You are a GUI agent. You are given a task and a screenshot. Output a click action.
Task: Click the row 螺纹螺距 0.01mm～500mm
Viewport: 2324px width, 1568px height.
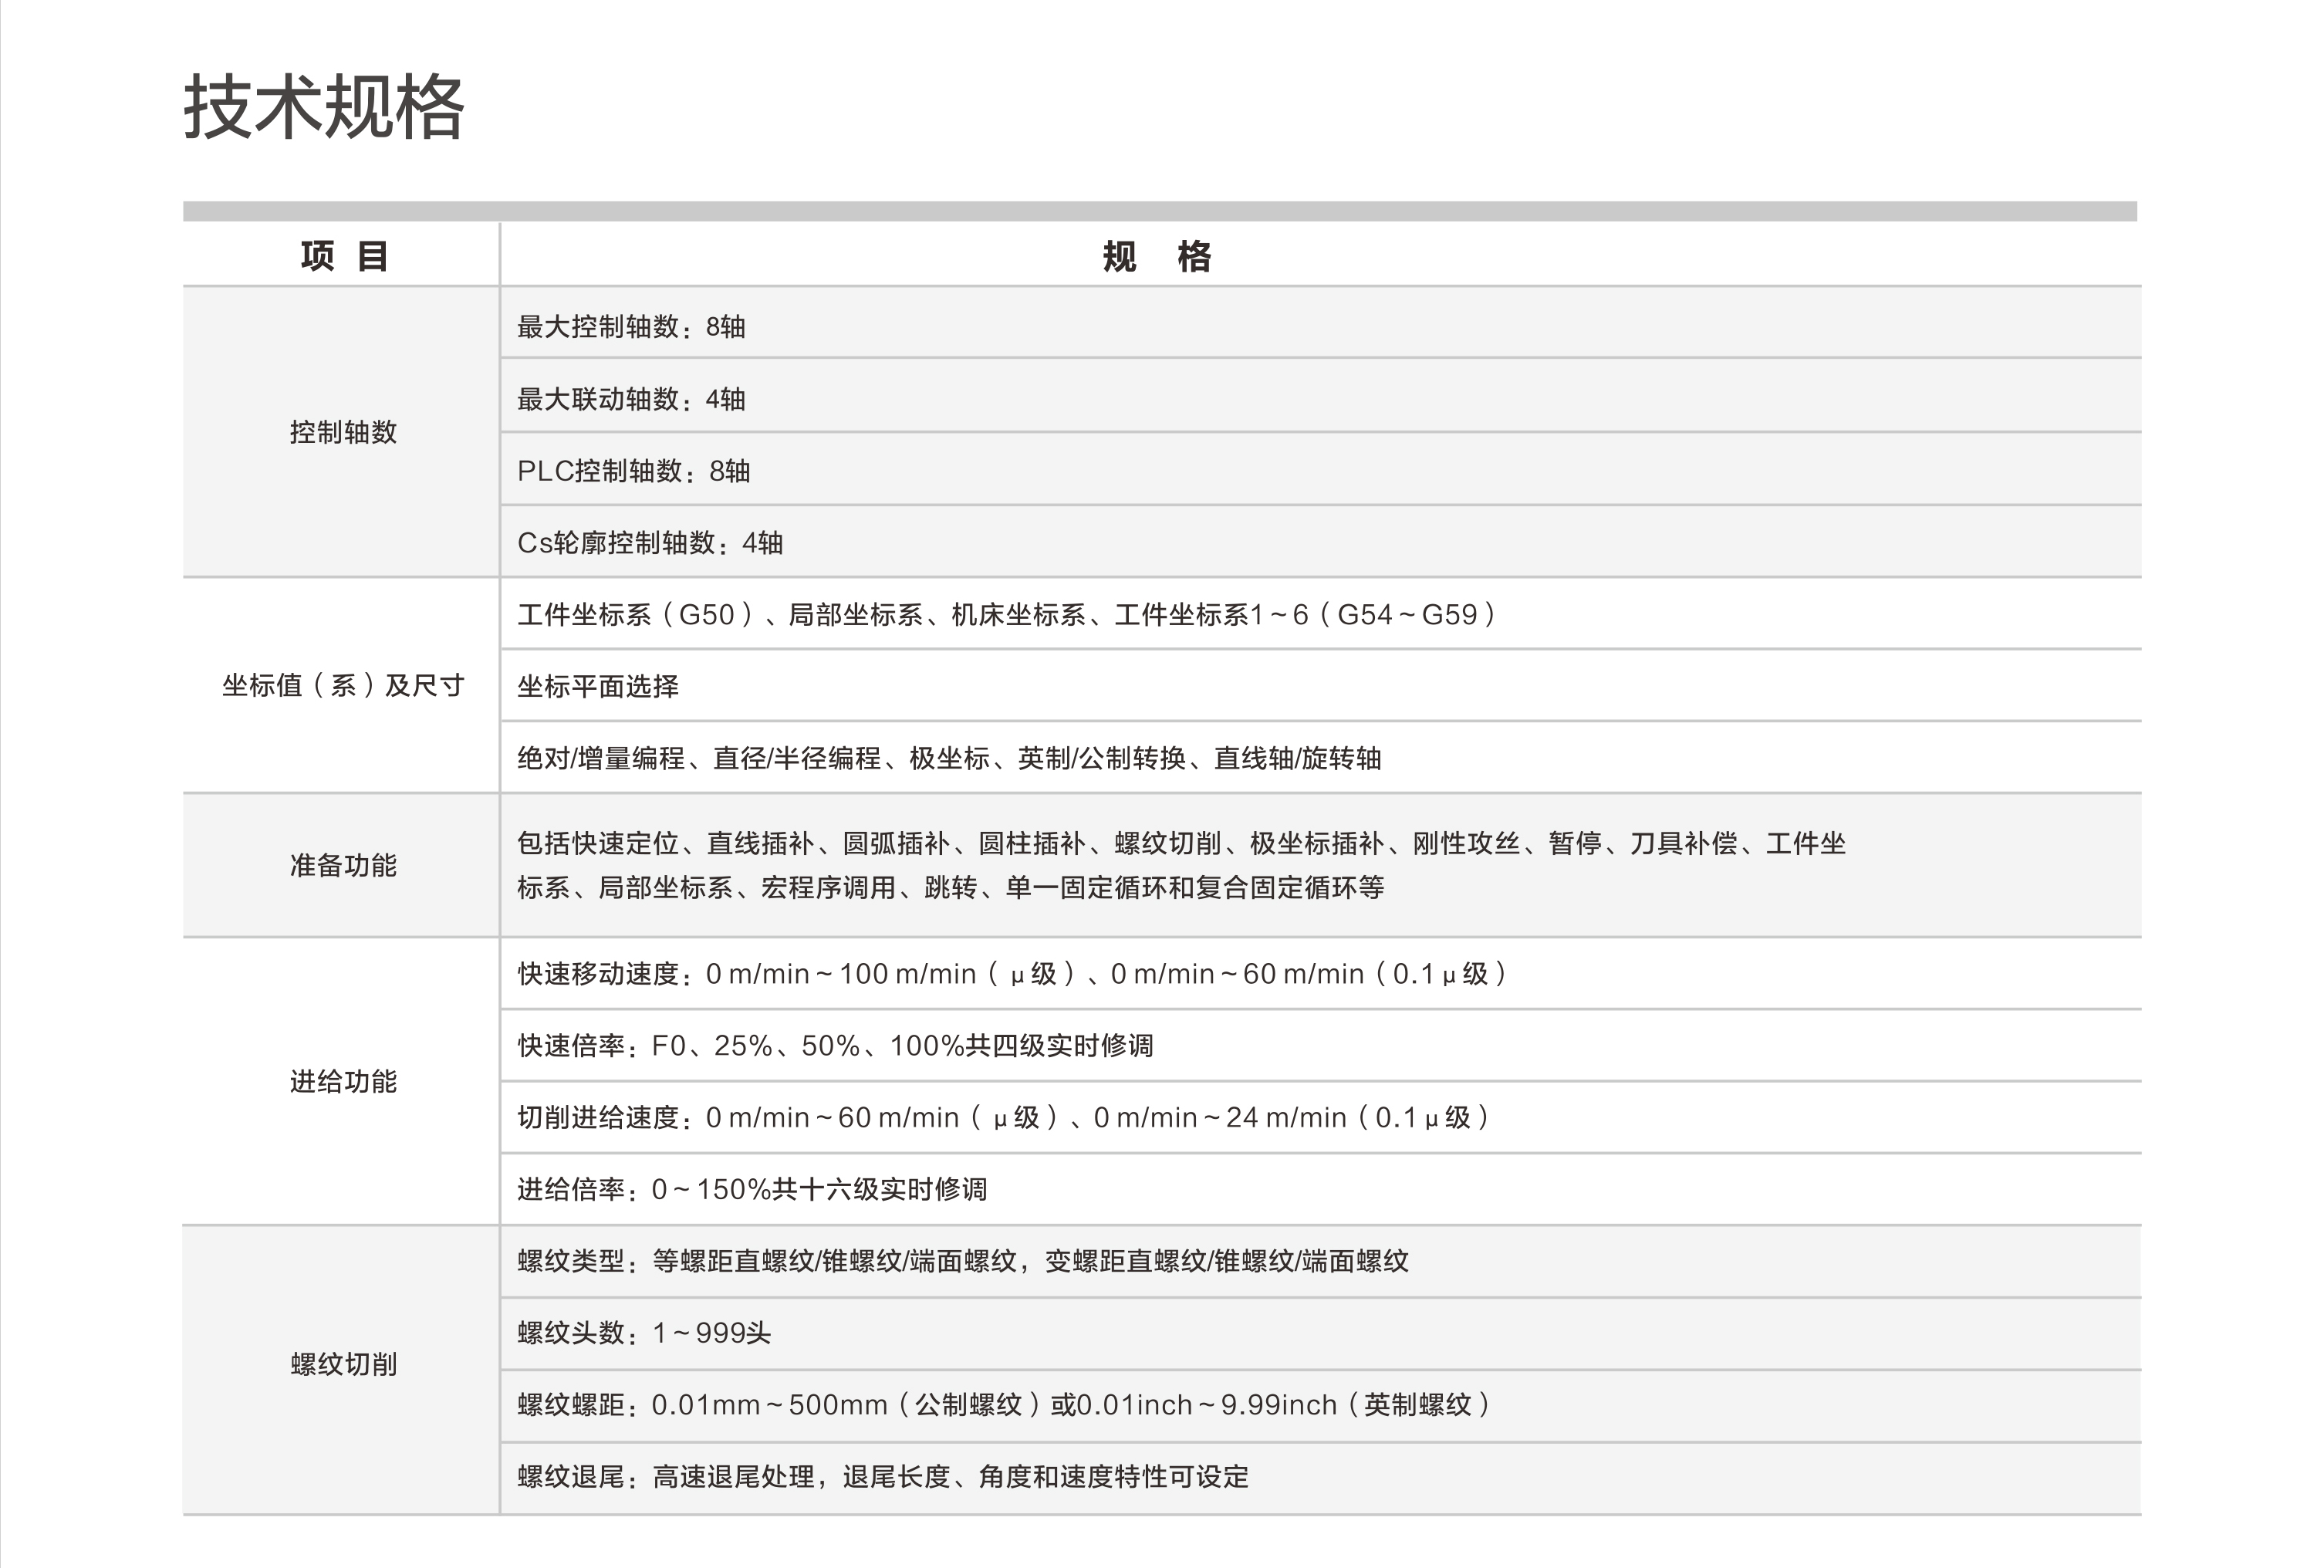(1320, 1405)
